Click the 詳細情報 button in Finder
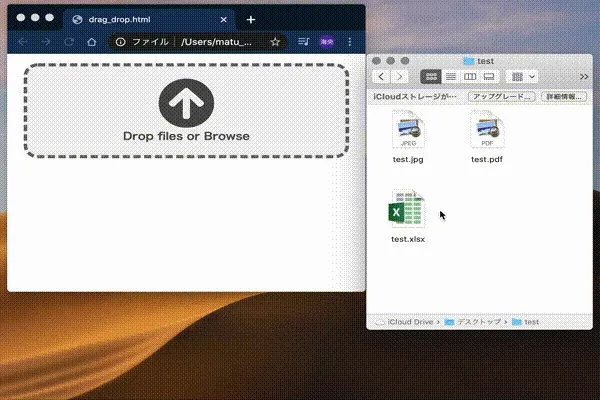 (565, 96)
